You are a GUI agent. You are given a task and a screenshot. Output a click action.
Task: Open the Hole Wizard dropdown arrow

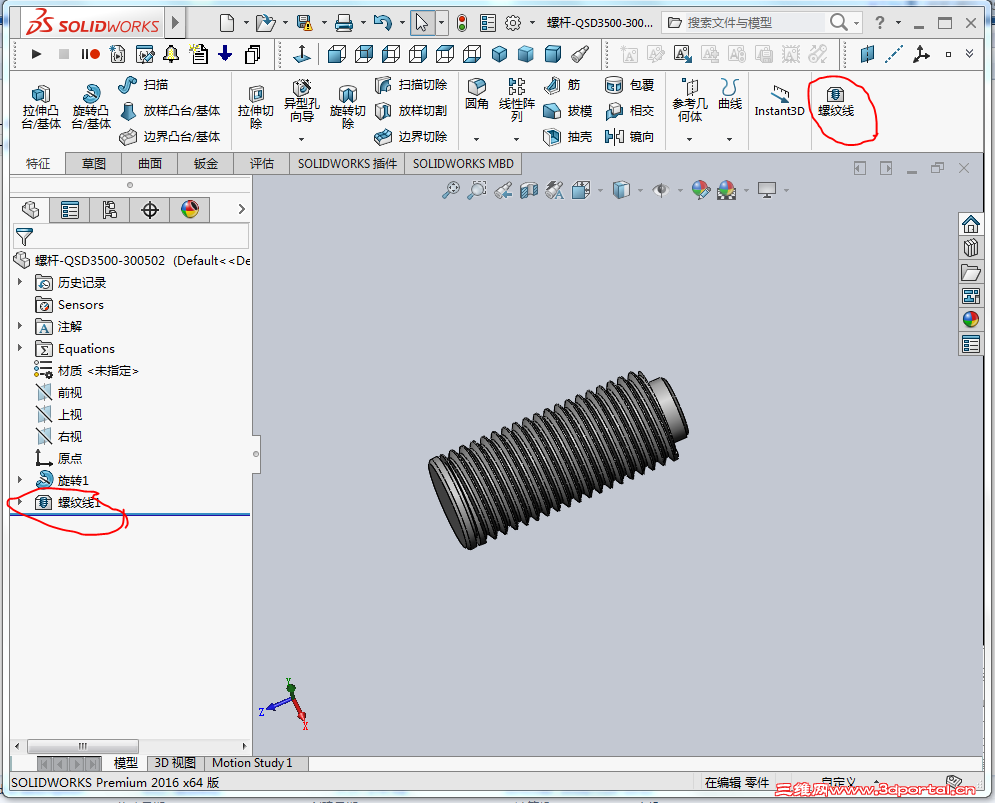pos(301,139)
